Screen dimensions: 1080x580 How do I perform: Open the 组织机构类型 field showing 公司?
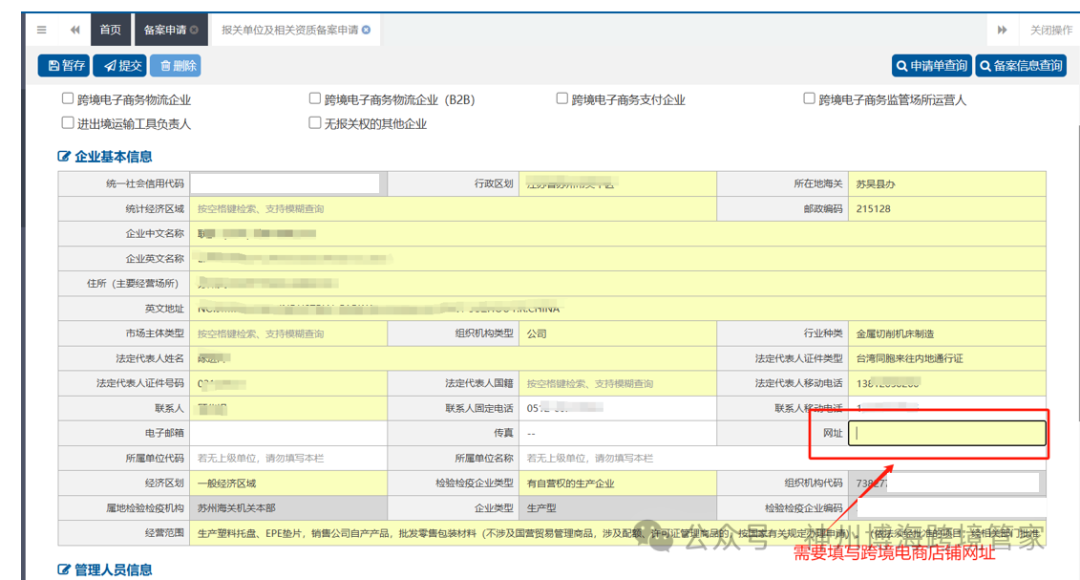tap(618, 333)
